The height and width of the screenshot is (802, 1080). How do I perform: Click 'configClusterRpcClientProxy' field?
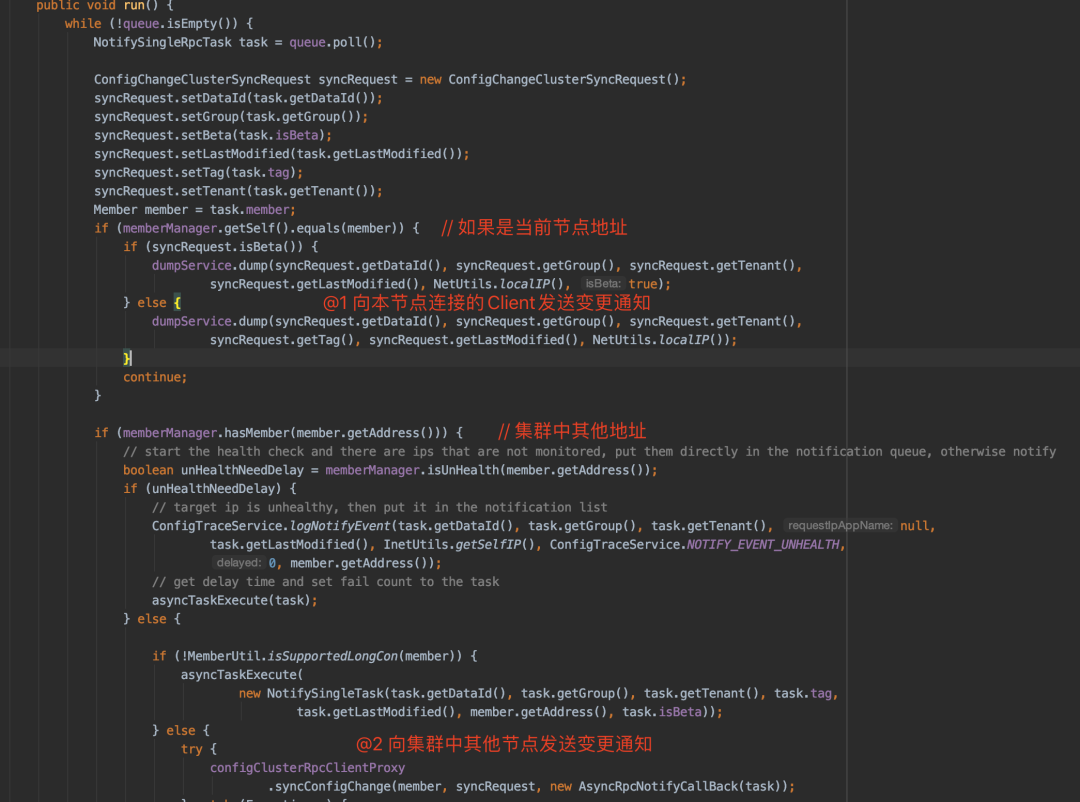coord(307,768)
